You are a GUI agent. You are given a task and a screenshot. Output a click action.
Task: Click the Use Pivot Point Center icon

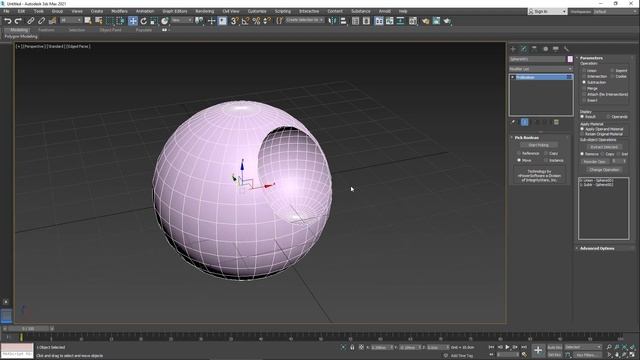click(x=200, y=21)
